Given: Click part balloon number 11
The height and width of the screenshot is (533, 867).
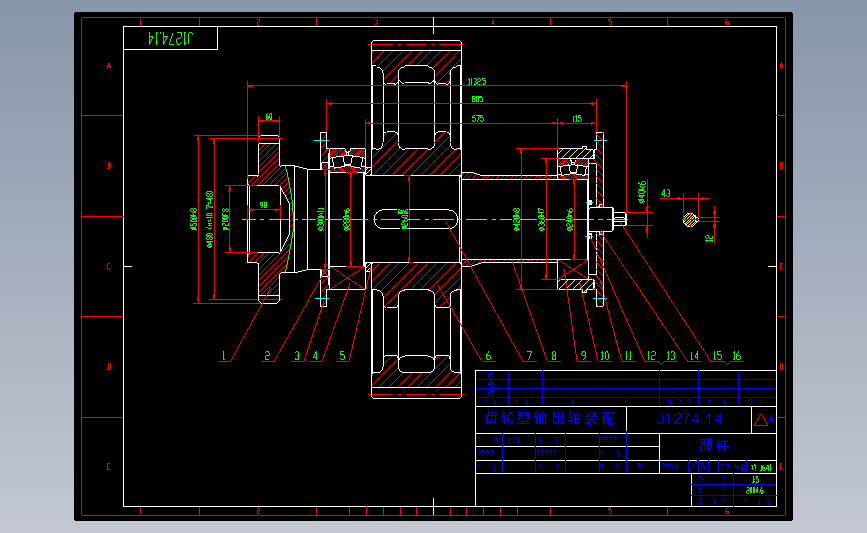Looking at the screenshot, I should point(628,356).
